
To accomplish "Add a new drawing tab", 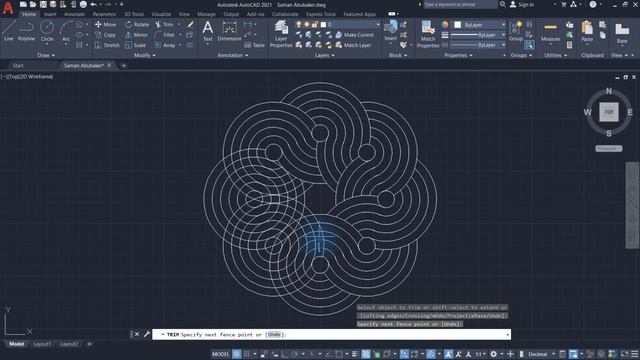I will click(124, 65).
